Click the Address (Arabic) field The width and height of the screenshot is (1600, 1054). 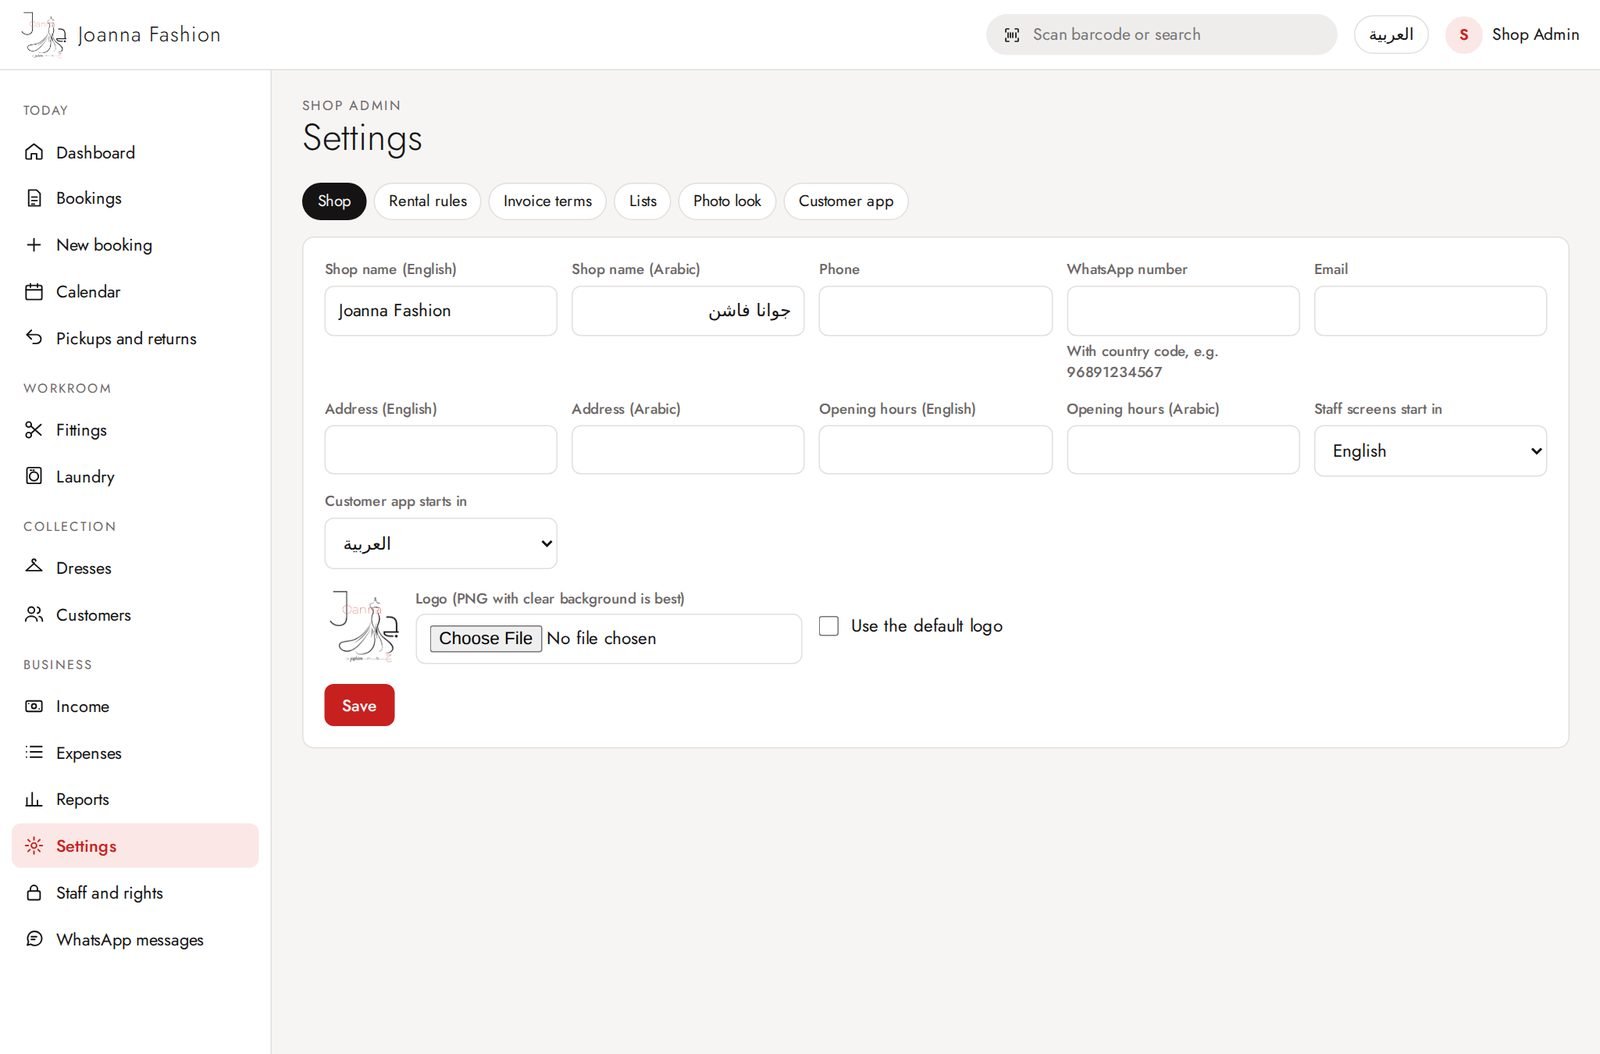coord(688,450)
